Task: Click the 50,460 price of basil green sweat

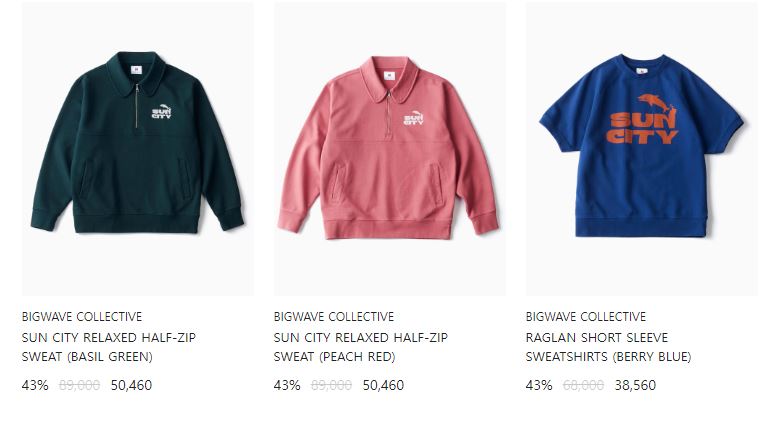Action: tap(131, 386)
